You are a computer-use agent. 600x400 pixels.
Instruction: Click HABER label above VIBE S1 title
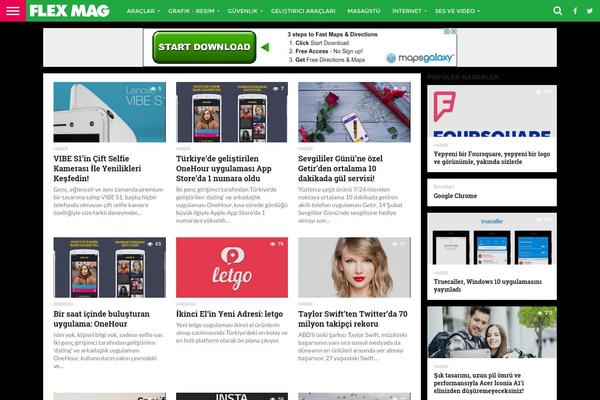(60, 149)
